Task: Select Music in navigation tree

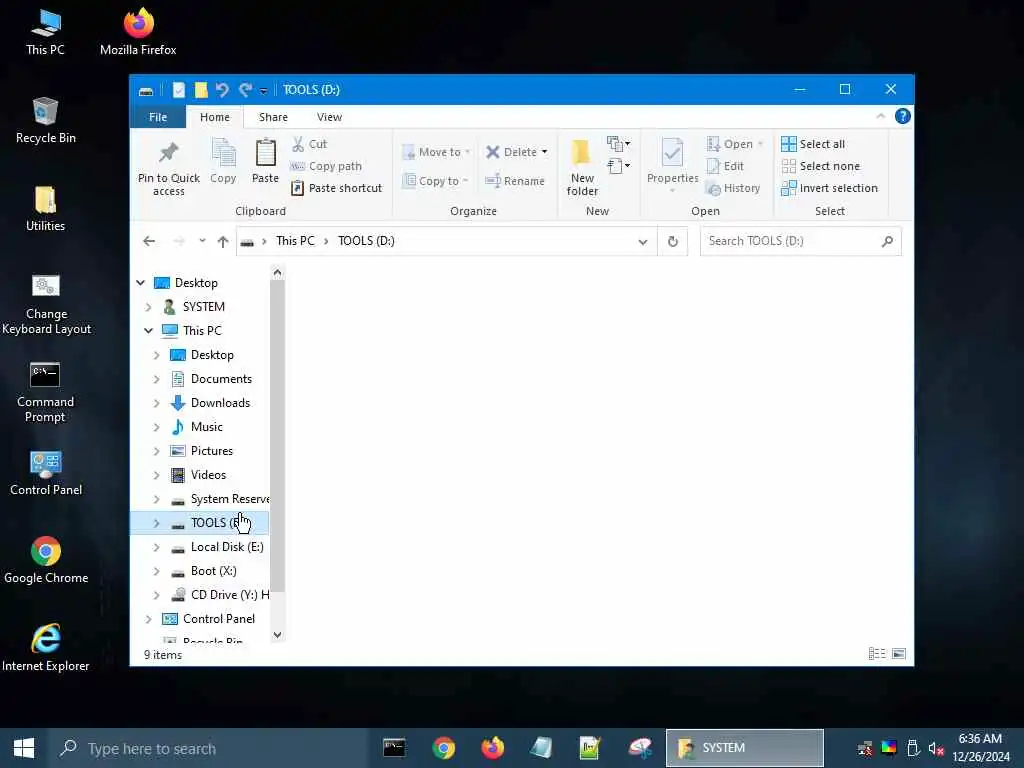Action: [206, 427]
